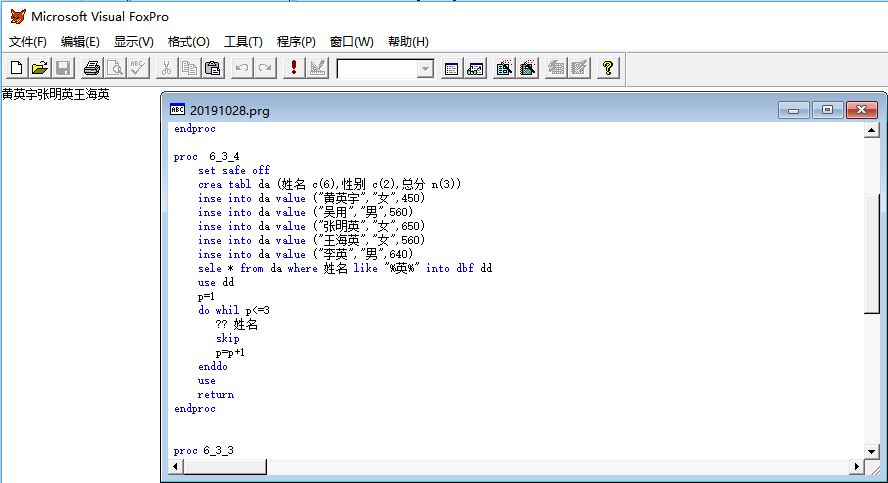Click the horizontal scrollbar left arrow
This screenshot has height=483, width=888.
pos(176,467)
